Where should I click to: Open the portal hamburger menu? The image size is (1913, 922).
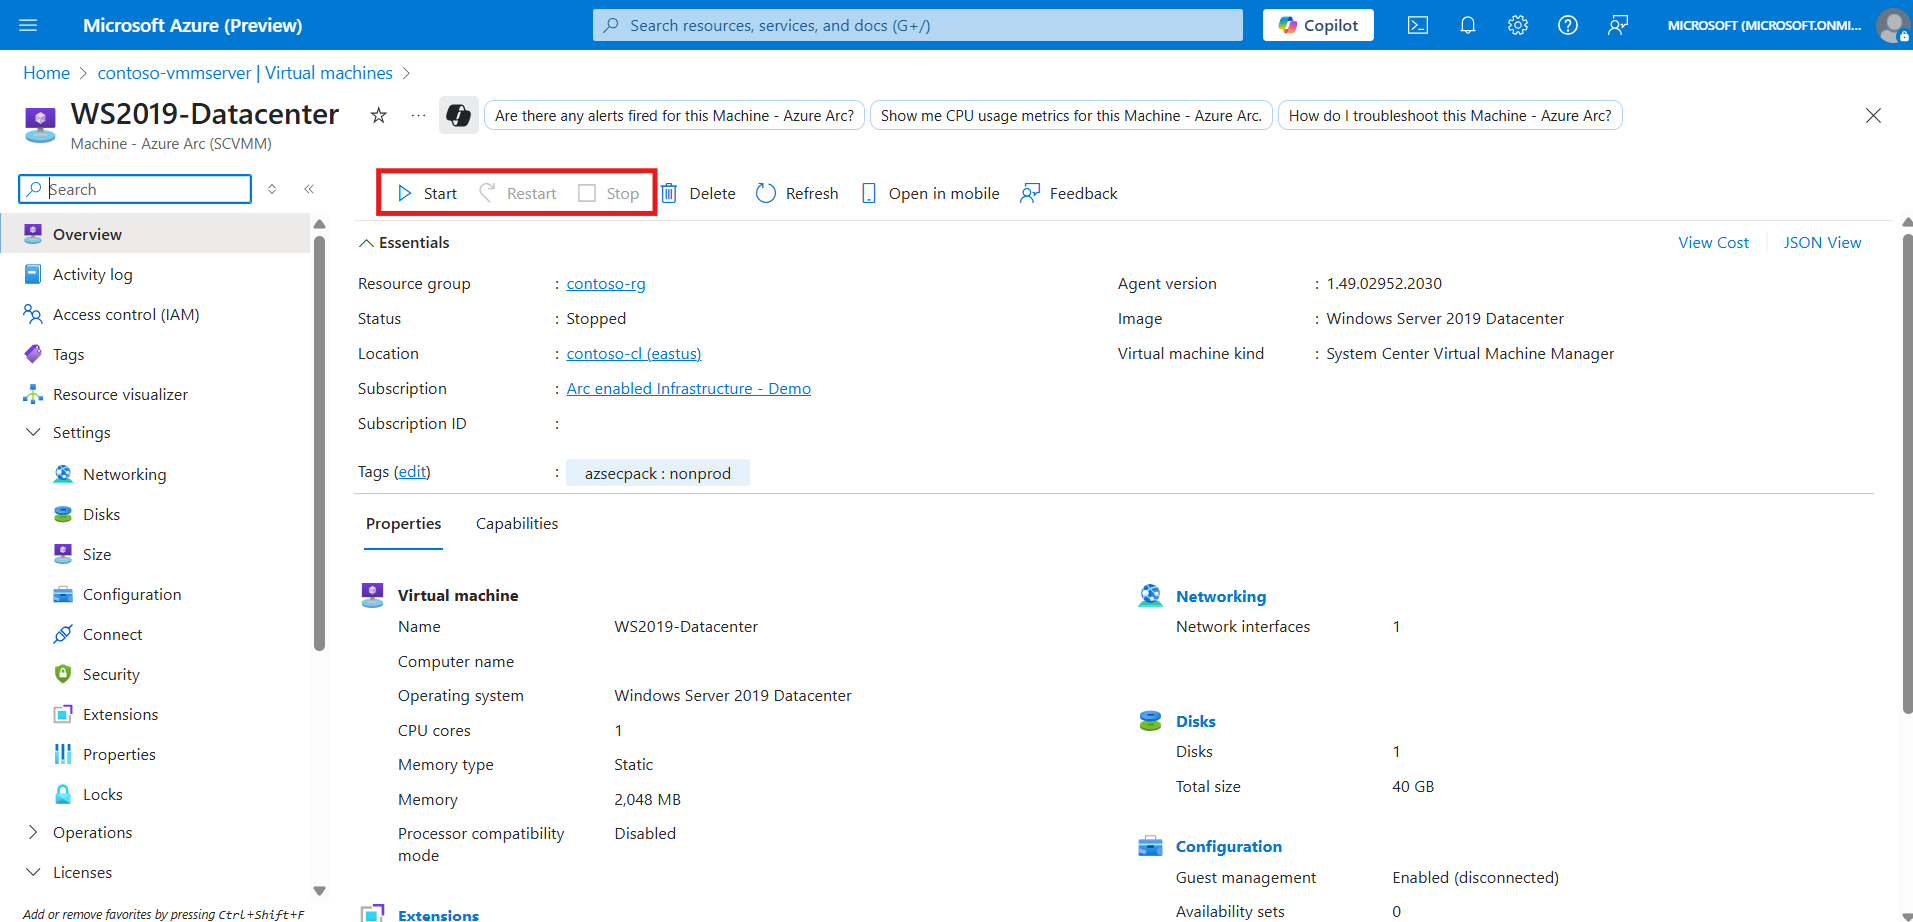point(28,25)
